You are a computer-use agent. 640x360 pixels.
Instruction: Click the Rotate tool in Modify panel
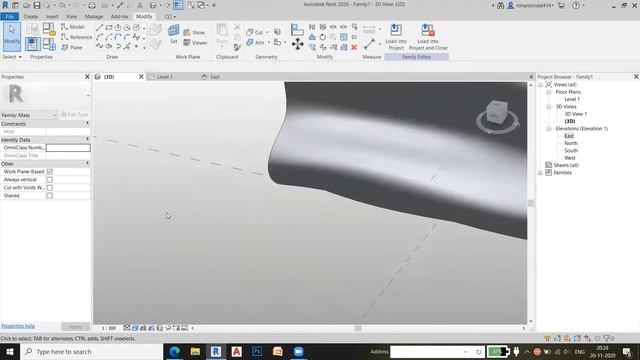tap(322, 37)
